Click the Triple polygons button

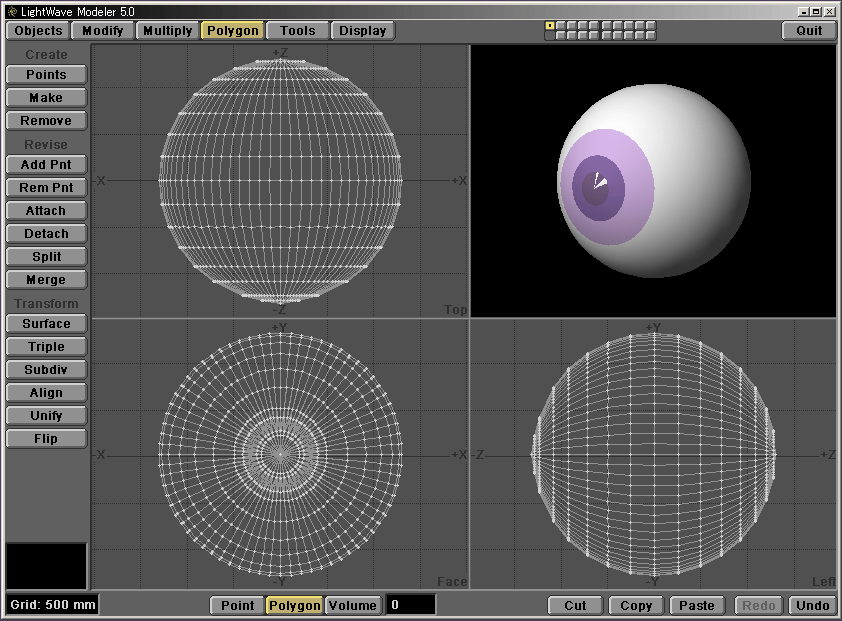[46, 347]
